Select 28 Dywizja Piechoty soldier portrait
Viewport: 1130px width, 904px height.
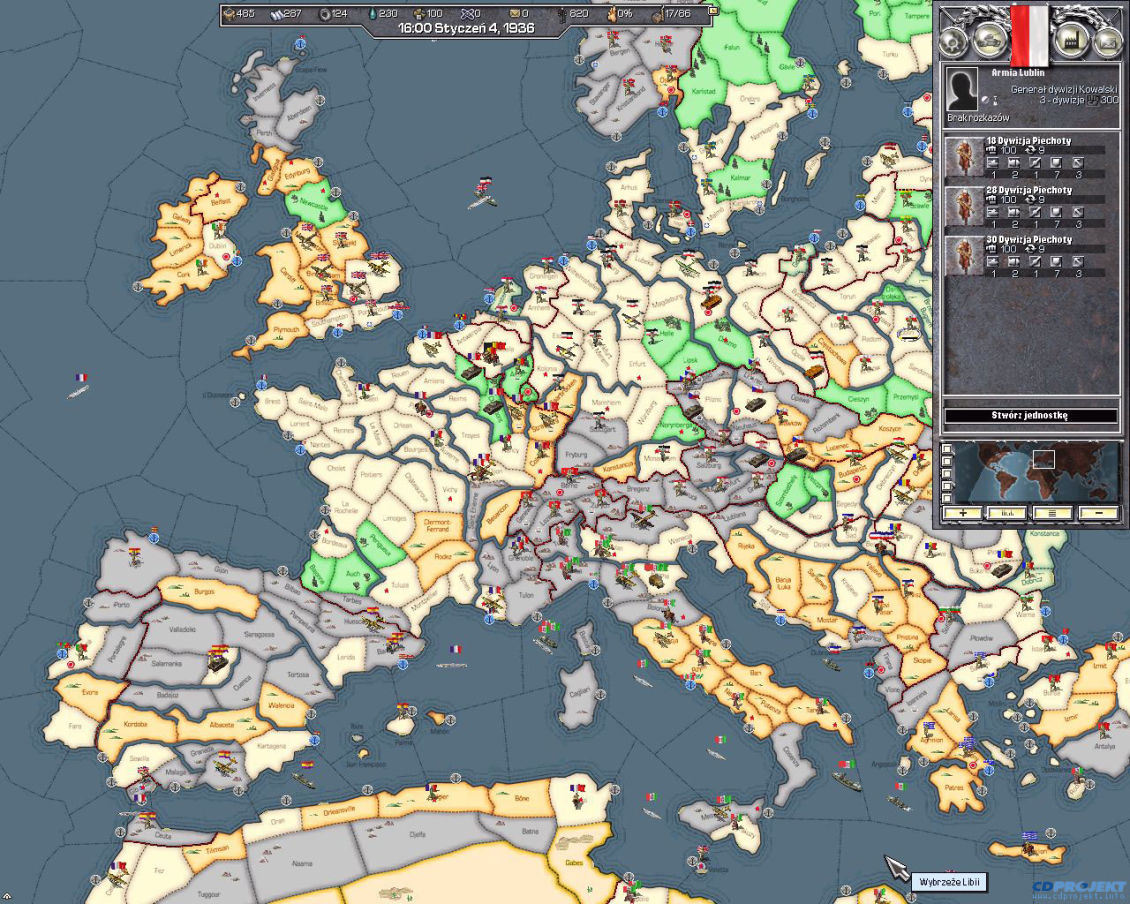(964, 206)
